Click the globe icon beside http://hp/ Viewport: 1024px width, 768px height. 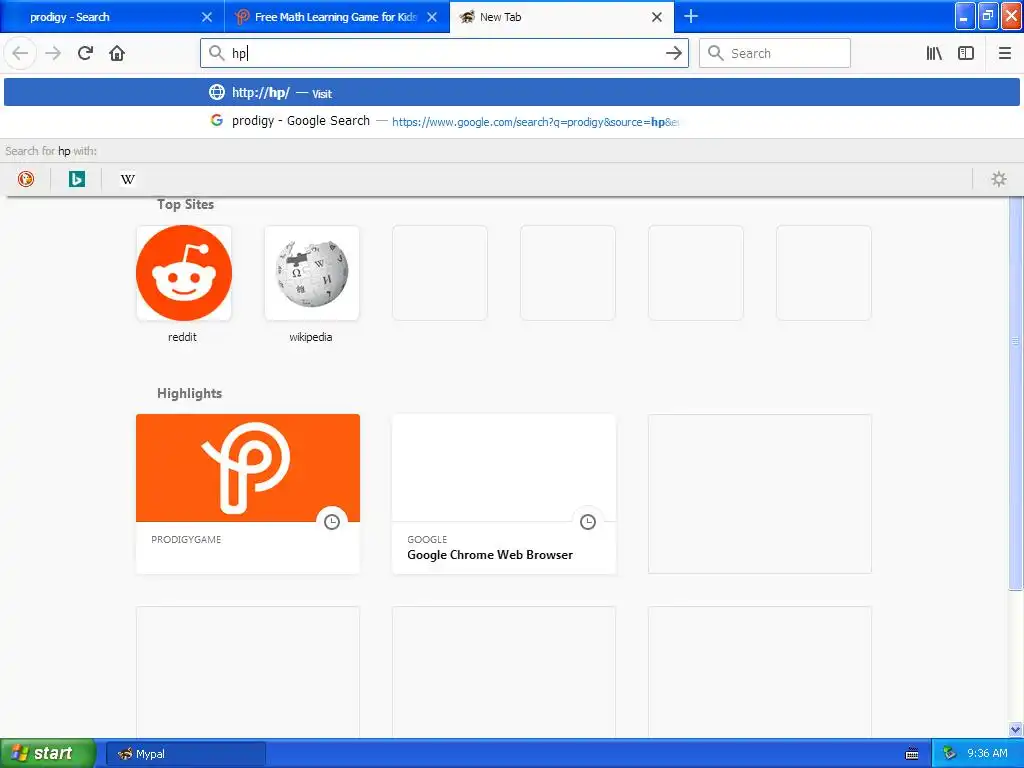click(216, 92)
